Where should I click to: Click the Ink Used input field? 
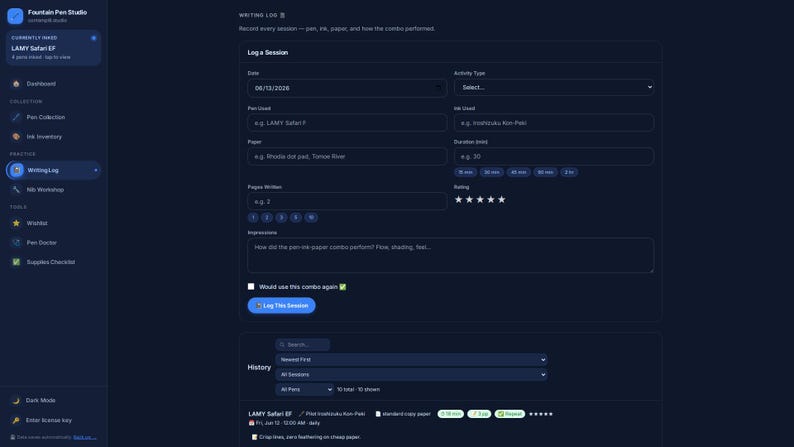pyautogui.click(x=554, y=123)
